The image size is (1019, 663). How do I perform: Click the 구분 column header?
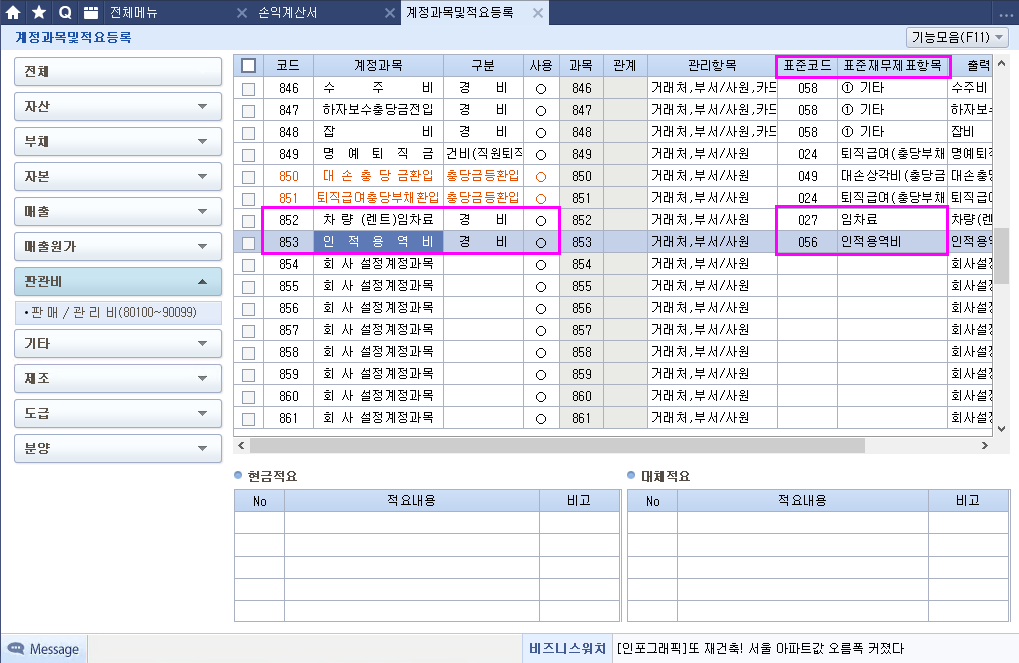click(x=483, y=66)
